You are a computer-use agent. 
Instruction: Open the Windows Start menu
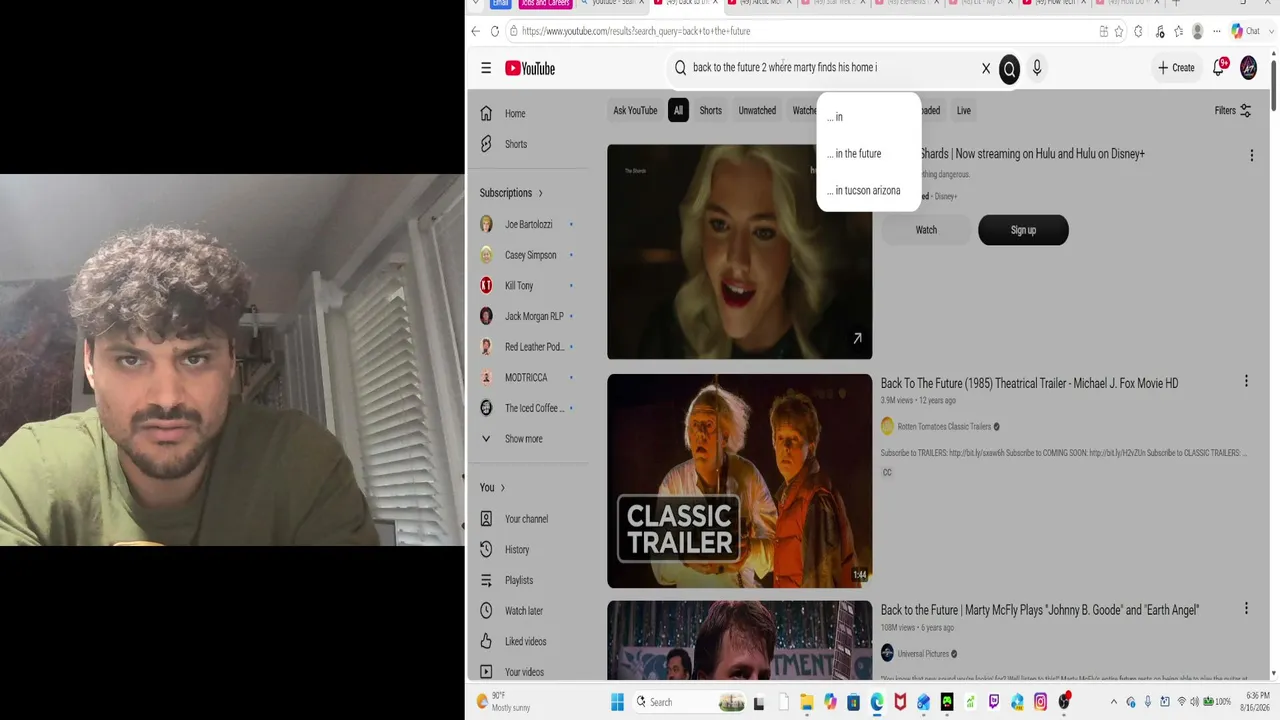[x=617, y=702]
